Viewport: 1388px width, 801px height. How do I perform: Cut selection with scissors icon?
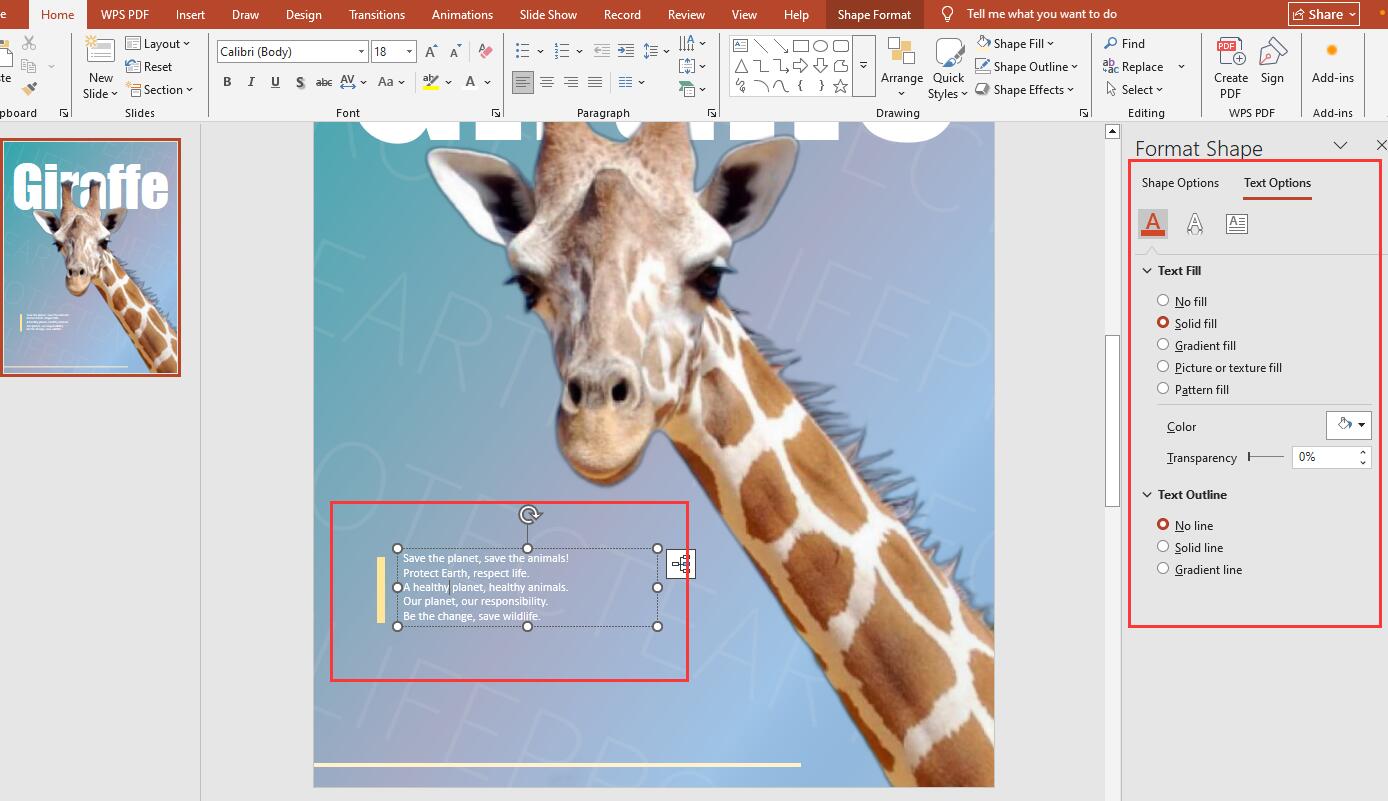point(29,43)
